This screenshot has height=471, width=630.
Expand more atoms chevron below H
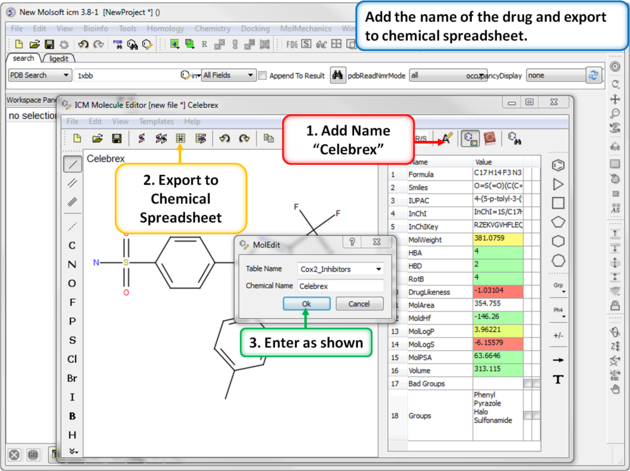tap(73, 451)
